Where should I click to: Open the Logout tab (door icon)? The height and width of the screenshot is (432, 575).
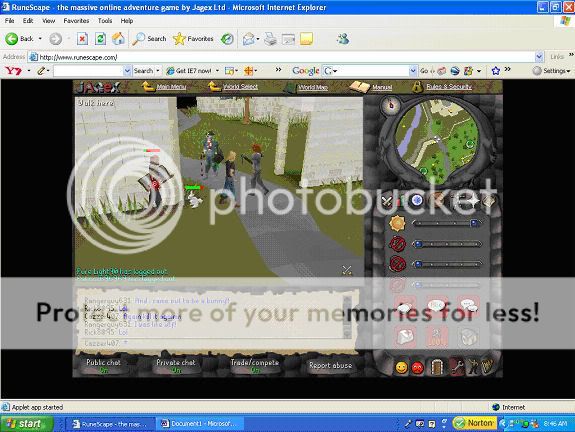437,367
